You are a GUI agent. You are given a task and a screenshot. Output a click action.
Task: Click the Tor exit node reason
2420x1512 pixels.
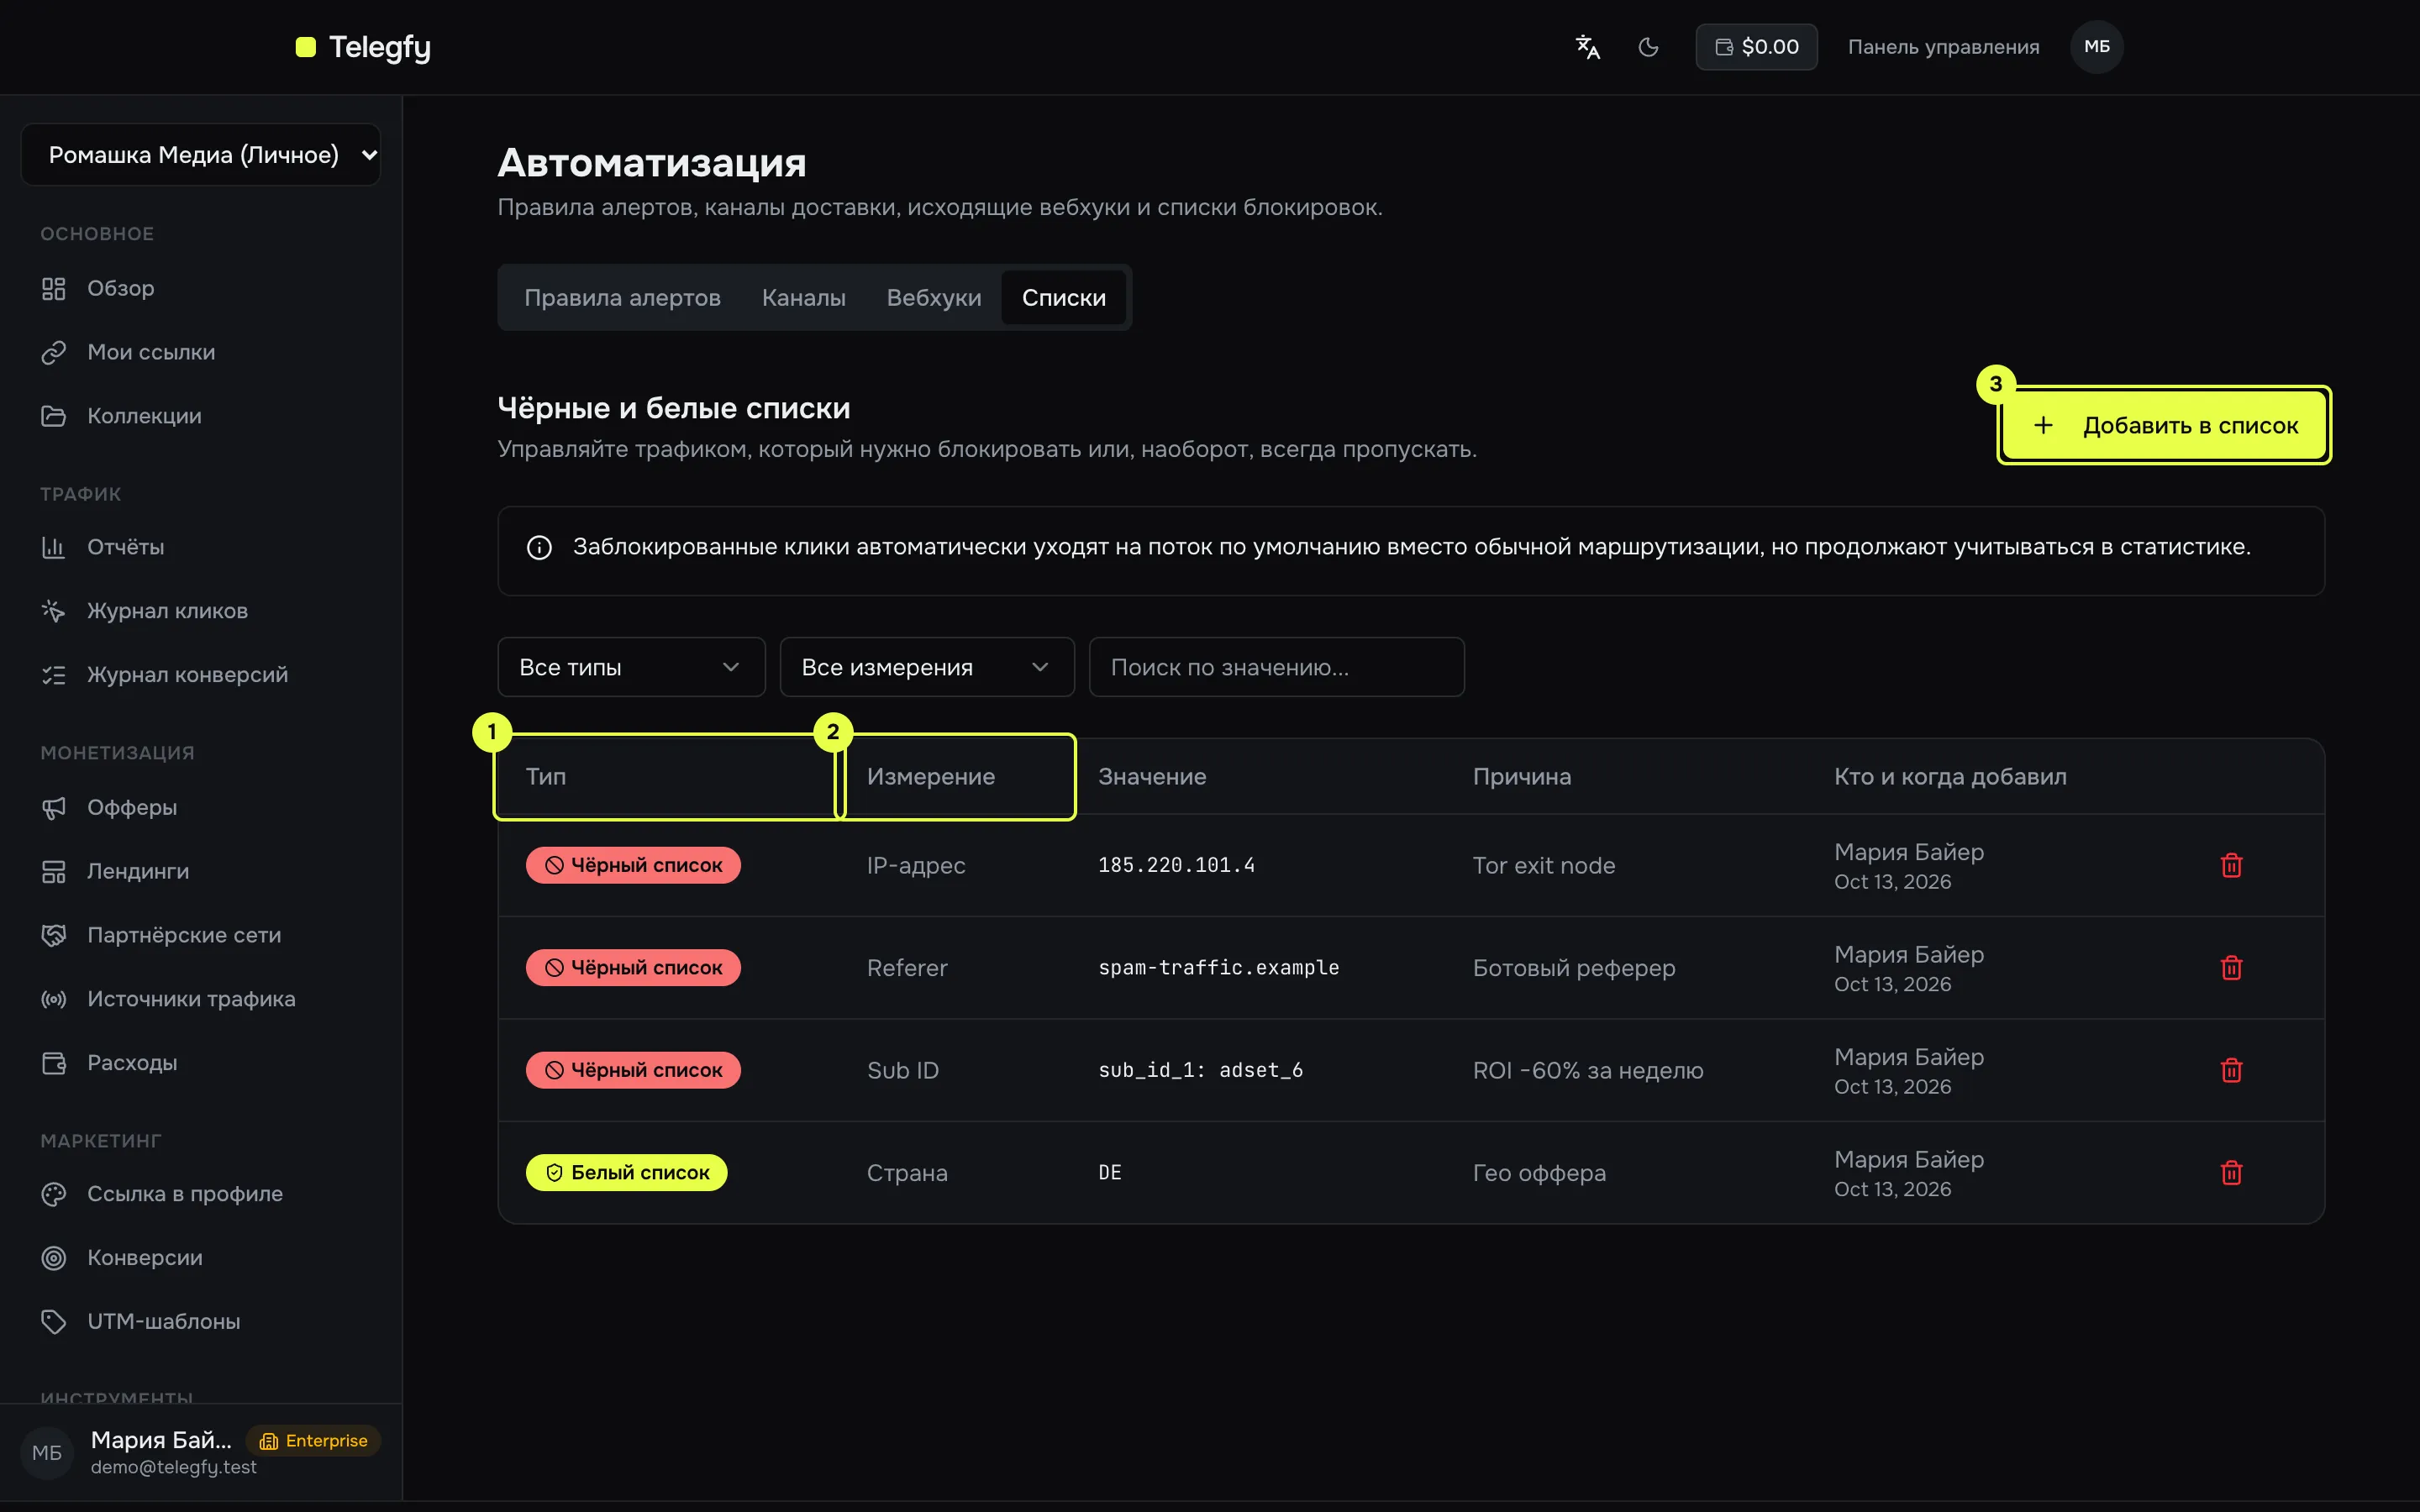[1543, 866]
